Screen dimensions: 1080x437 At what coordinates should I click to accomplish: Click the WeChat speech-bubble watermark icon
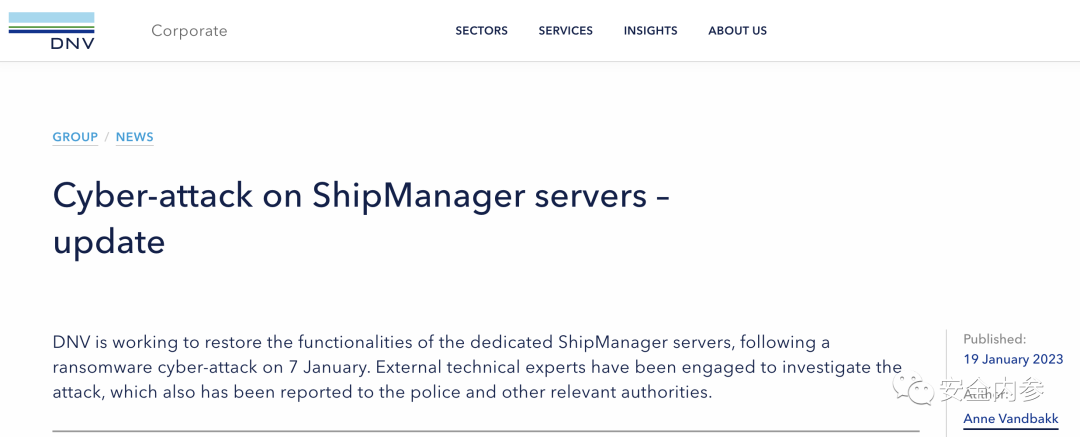916,388
